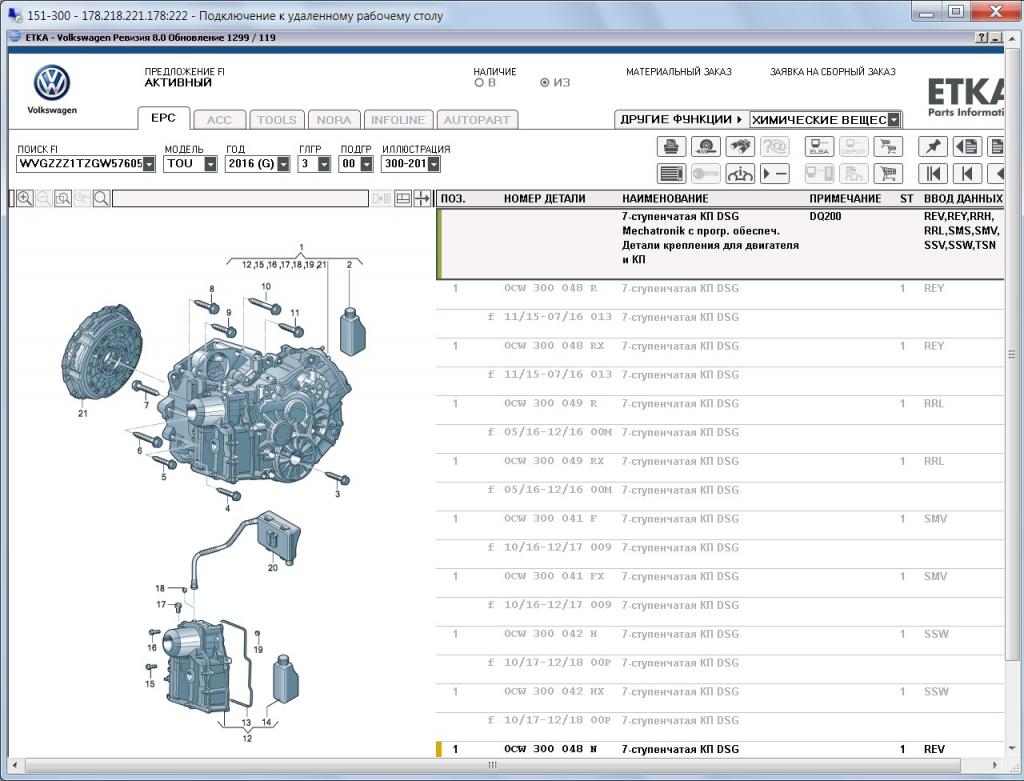The width and height of the screenshot is (1024, 781).
Task: Click the plain magnifier search icon
Action: (x=101, y=199)
